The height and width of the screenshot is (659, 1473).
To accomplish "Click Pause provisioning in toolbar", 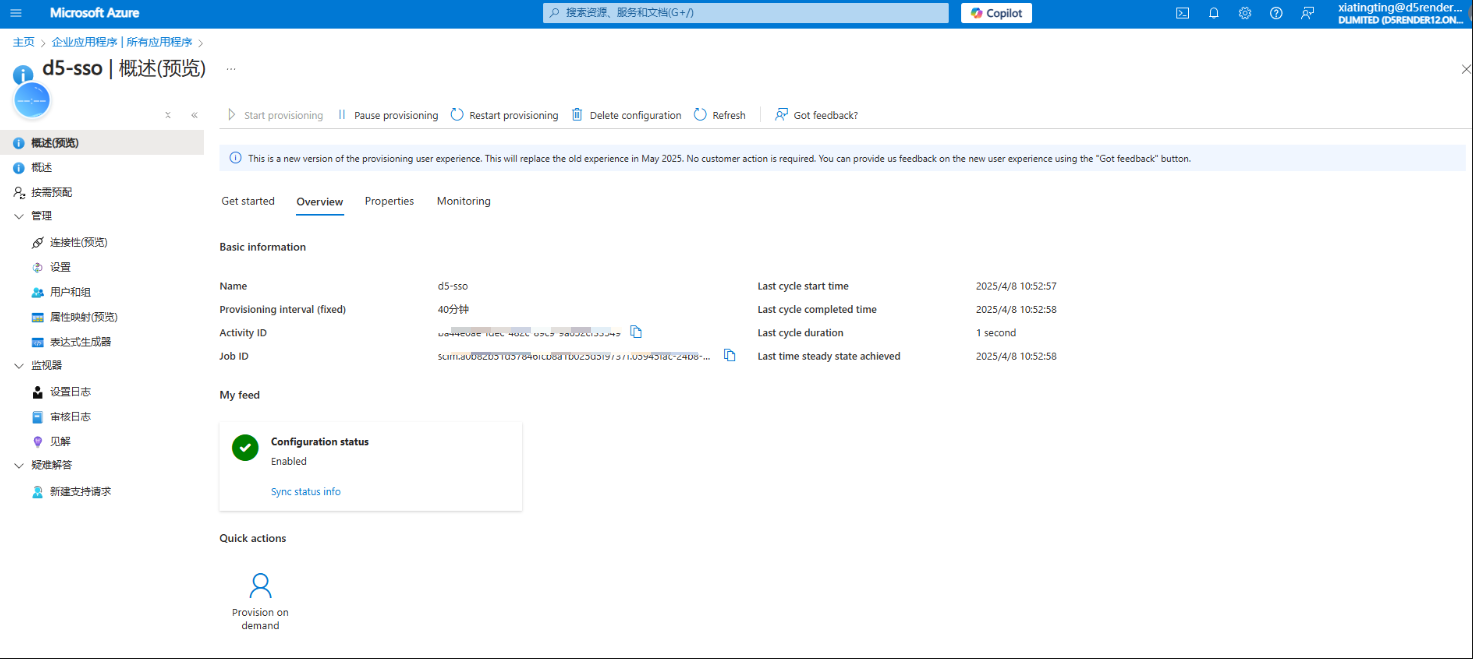I will (387, 115).
